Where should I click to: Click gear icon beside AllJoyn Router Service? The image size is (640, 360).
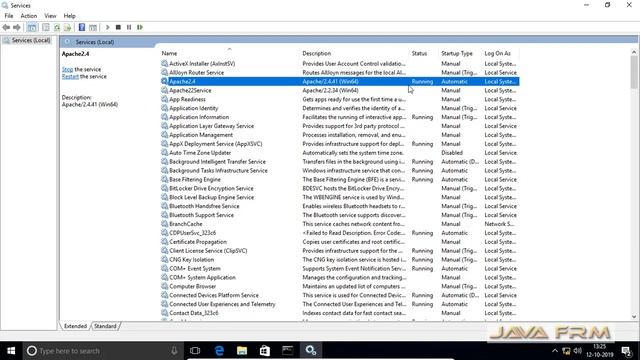[164, 72]
